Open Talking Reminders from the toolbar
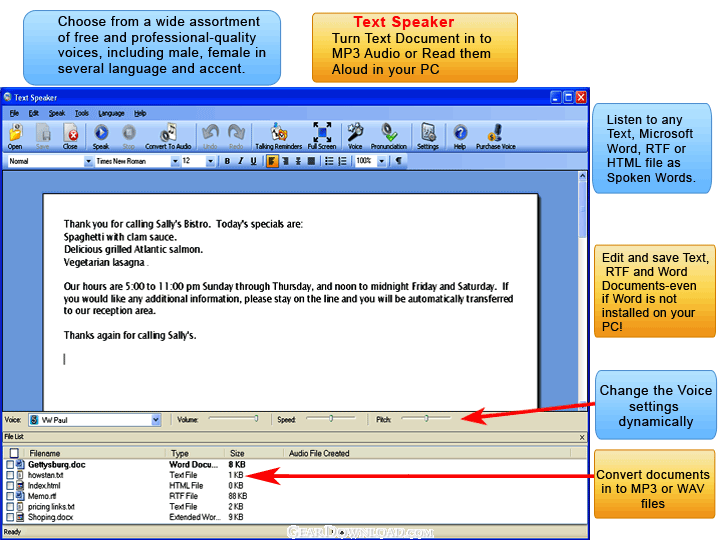Viewport: 720px width, 540px height. pyautogui.click(x=279, y=135)
